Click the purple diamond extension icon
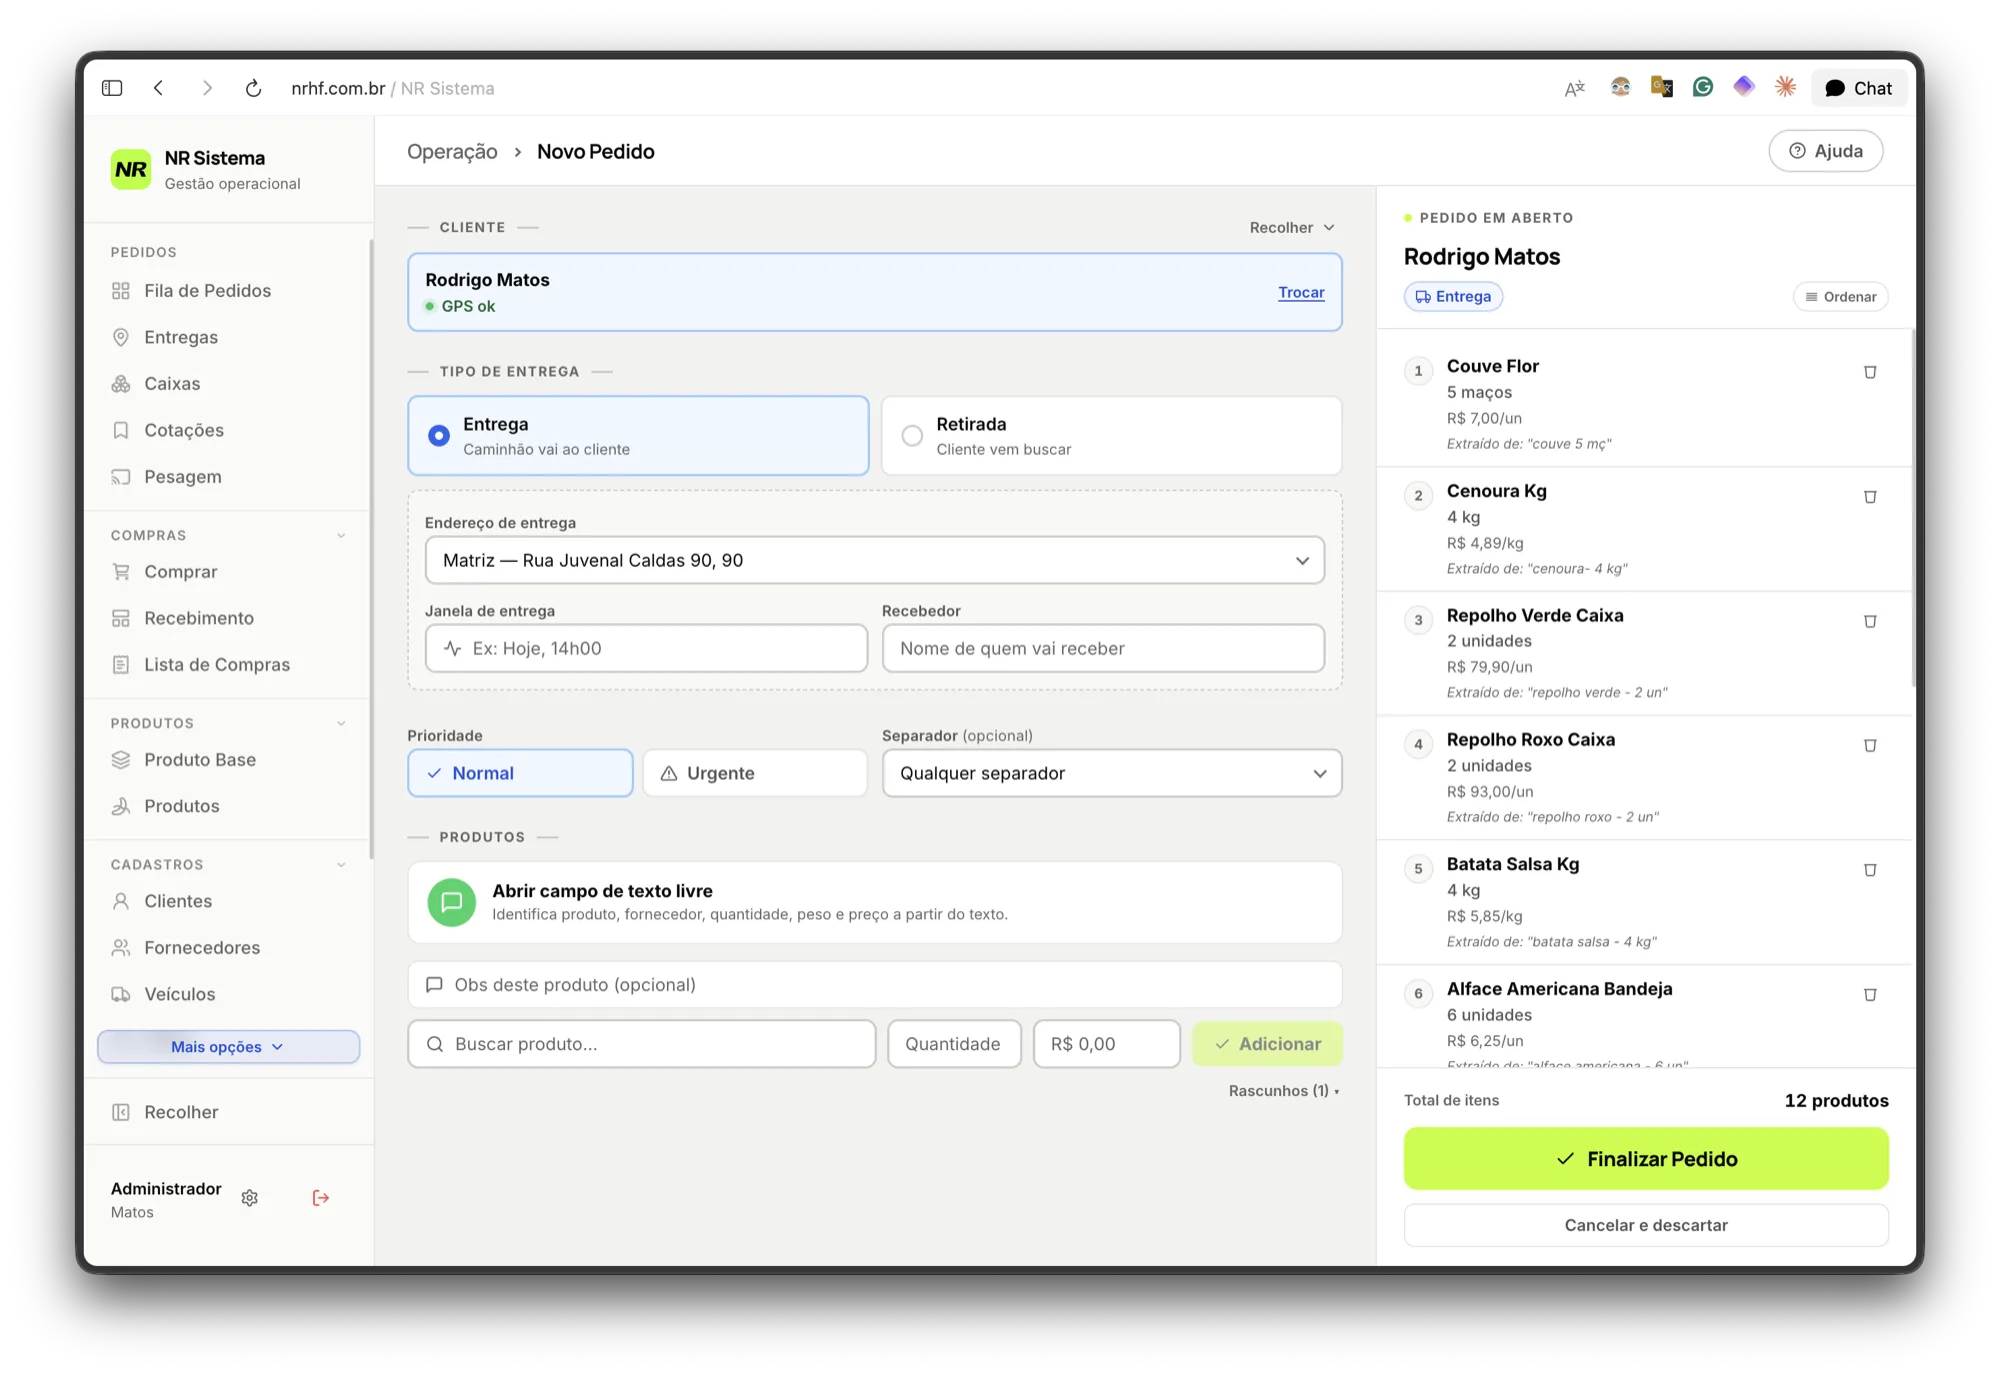The width and height of the screenshot is (2000, 1374). pyautogui.click(x=1744, y=87)
